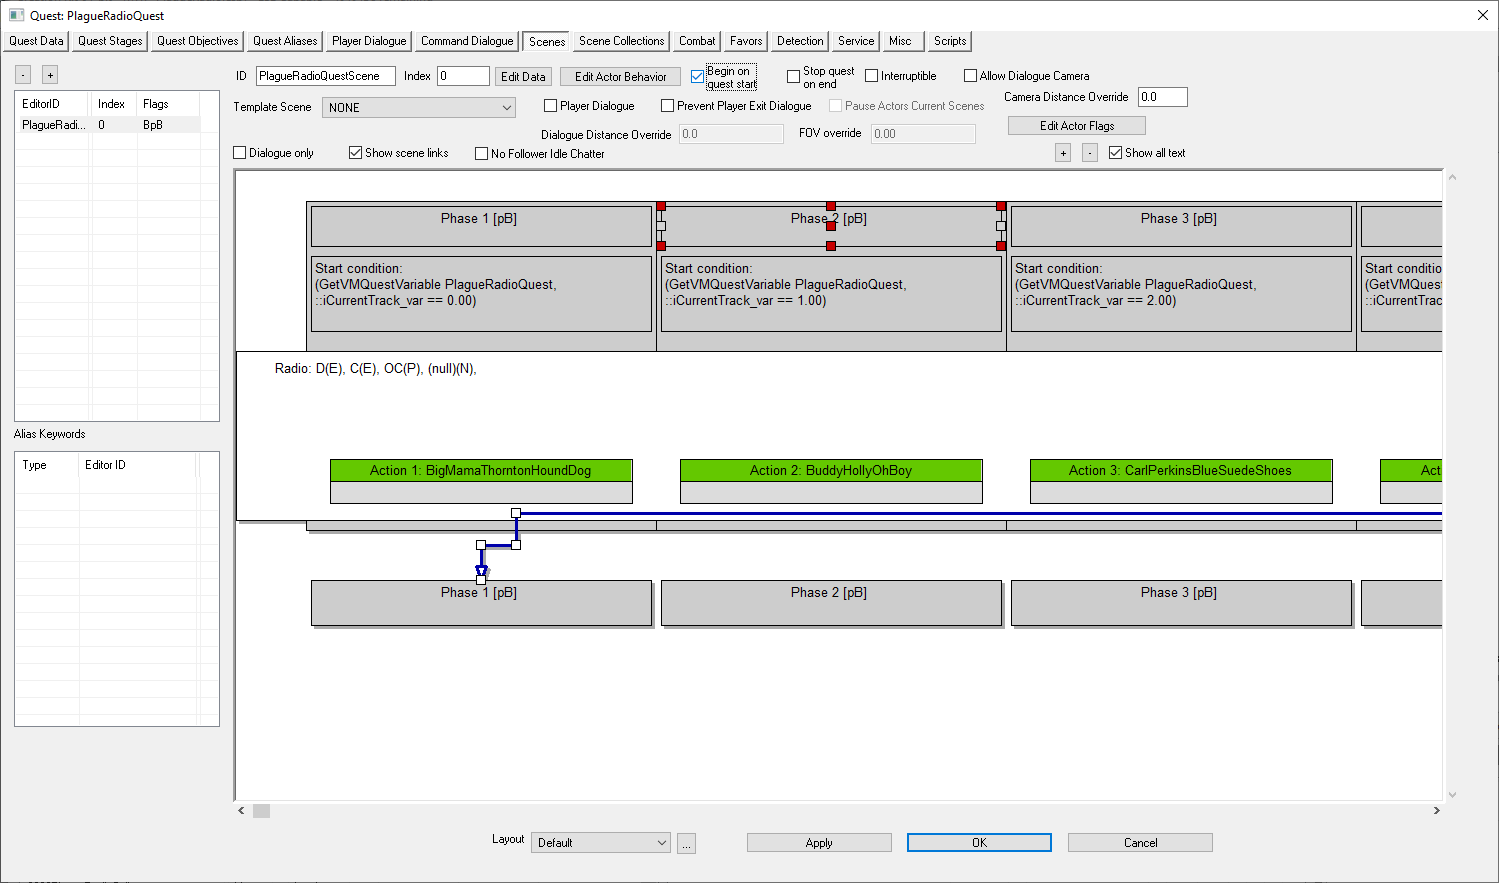This screenshot has width=1499, height=883.
Task: Open the Scene Collections tab
Action: coord(621,41)
